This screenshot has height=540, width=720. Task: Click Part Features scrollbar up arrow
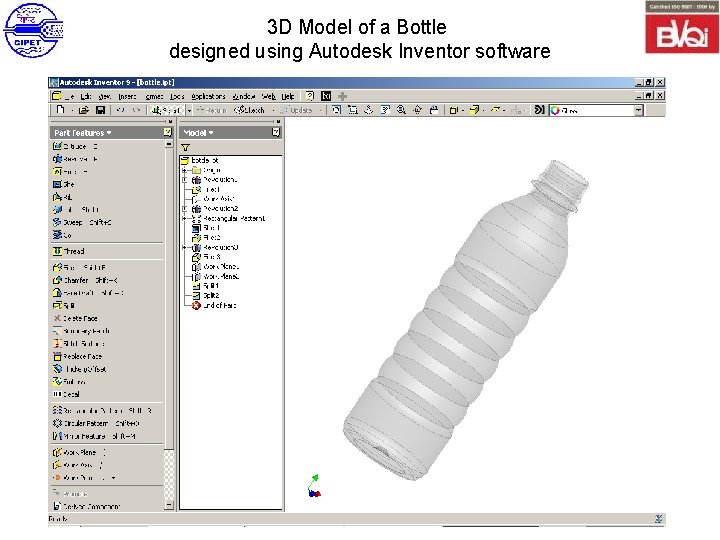pos(169,144)
